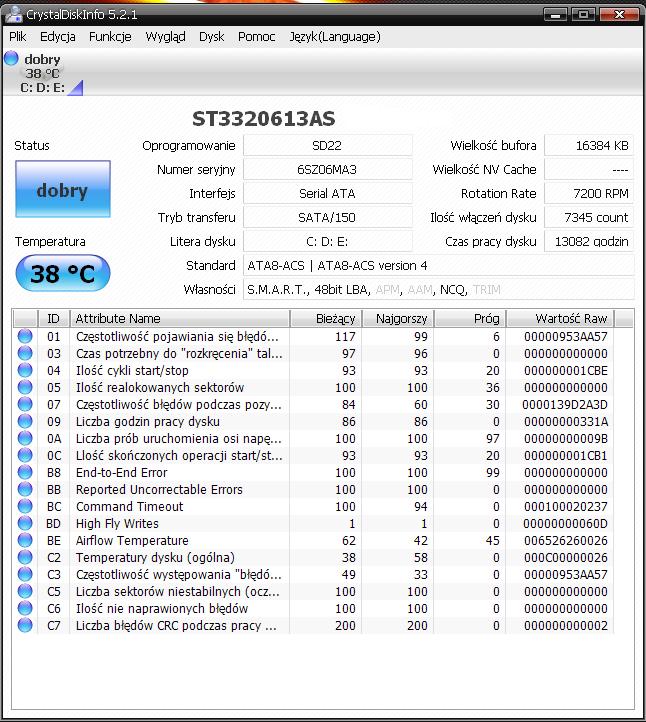Open the Plik menu

pos(18,37)
